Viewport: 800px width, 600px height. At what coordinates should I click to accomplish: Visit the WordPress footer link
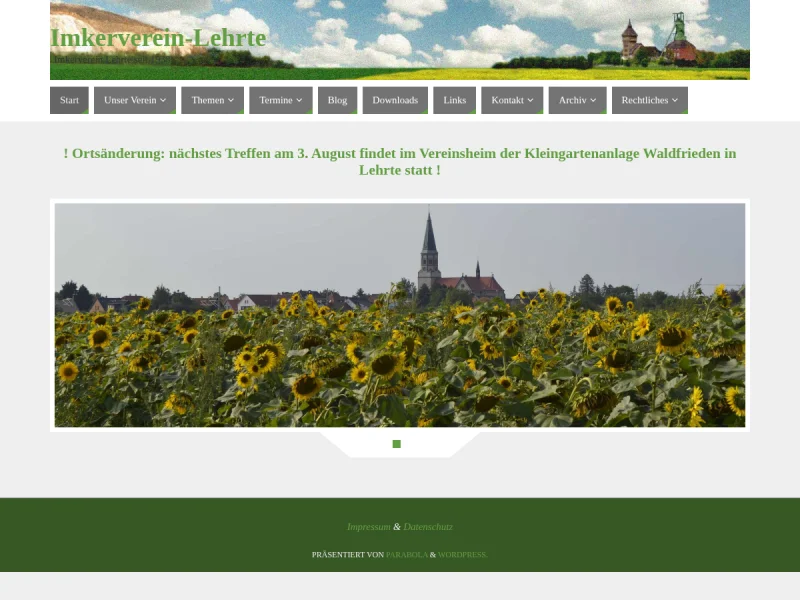[x=462, y=554]
